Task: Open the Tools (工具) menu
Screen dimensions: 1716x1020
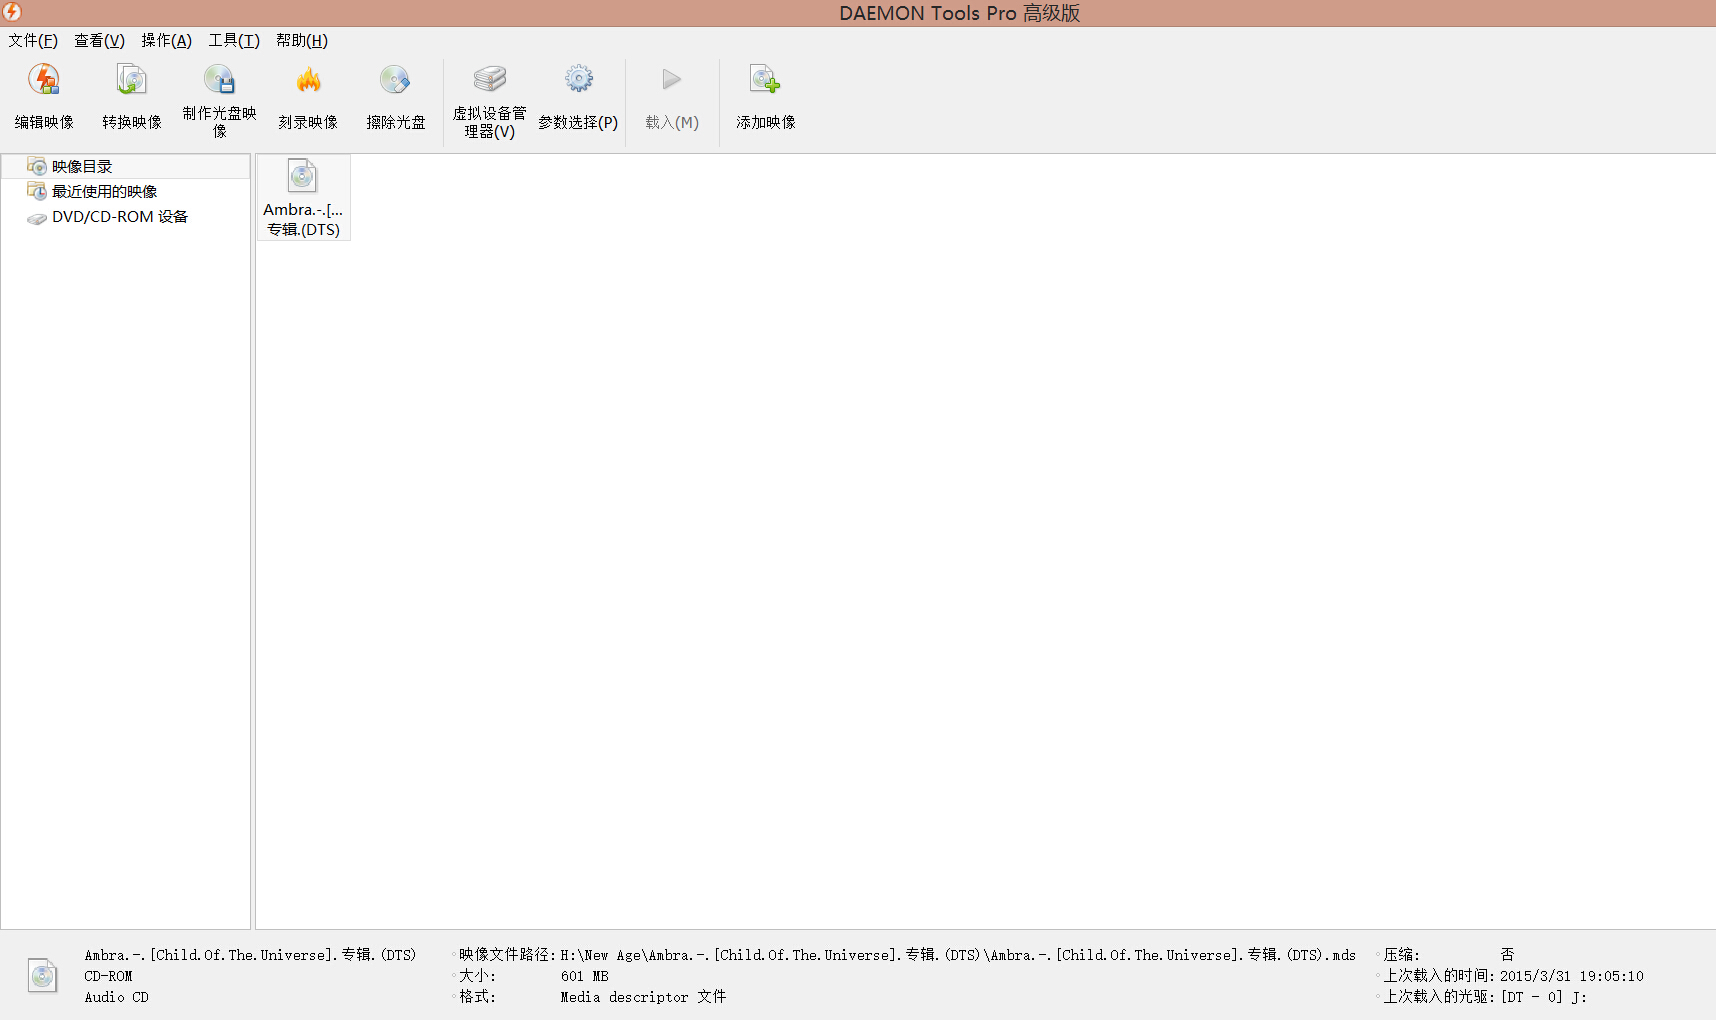Action: pyautogui.click(x=234, y=40)
